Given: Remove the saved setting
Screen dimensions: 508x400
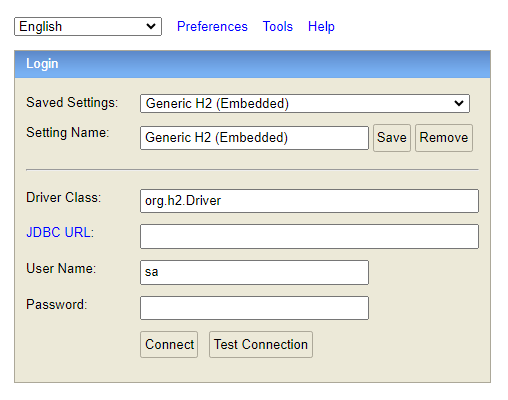Looking at the screenshot, I should coord(444,138).
